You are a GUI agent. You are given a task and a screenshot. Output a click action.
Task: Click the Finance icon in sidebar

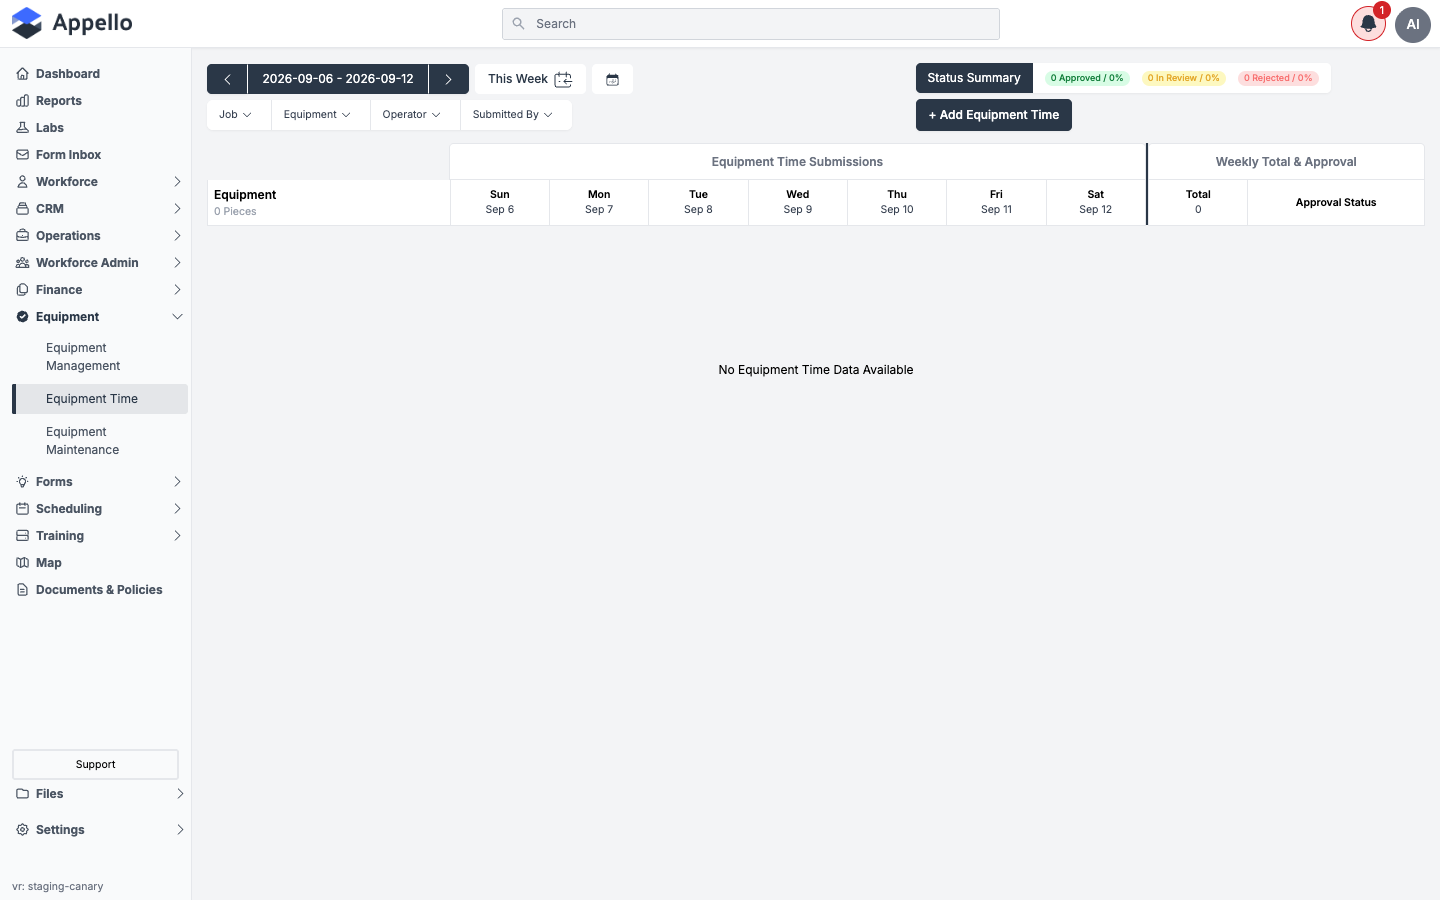[x=22, y=290]
